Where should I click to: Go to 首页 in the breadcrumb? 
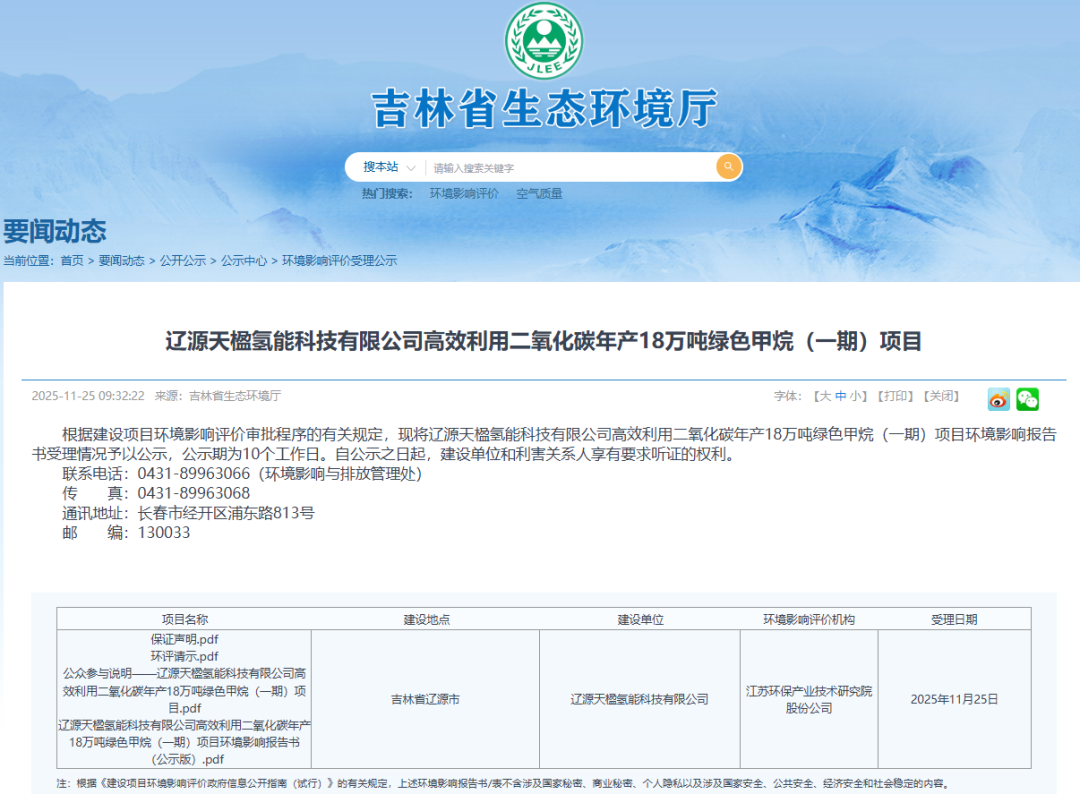pyautogui.click(x=72, y=260)
